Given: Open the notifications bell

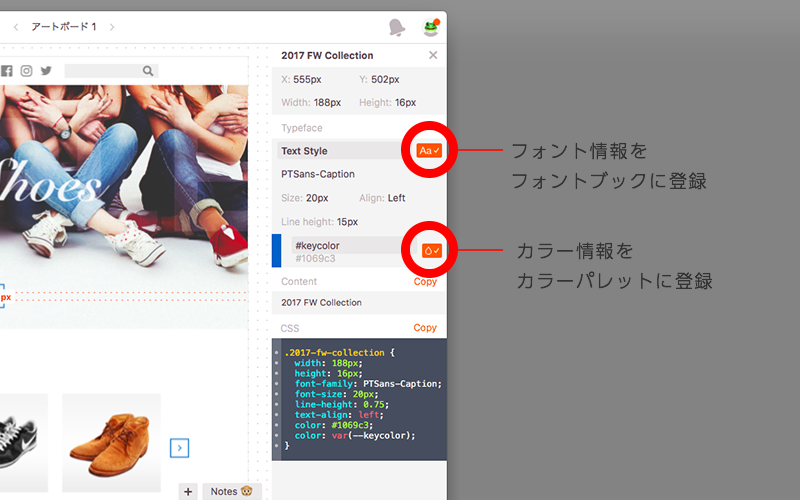Looking at the screenshot, I should 397,28.
